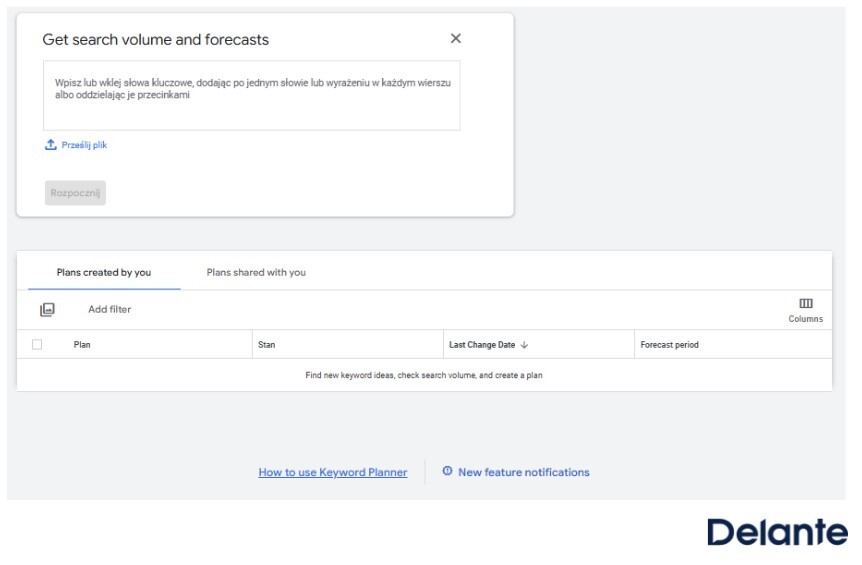Image resolution: width=862 pixels, height=565 pixels.
Task: Click the Stan column header
Action: [267, 345]
